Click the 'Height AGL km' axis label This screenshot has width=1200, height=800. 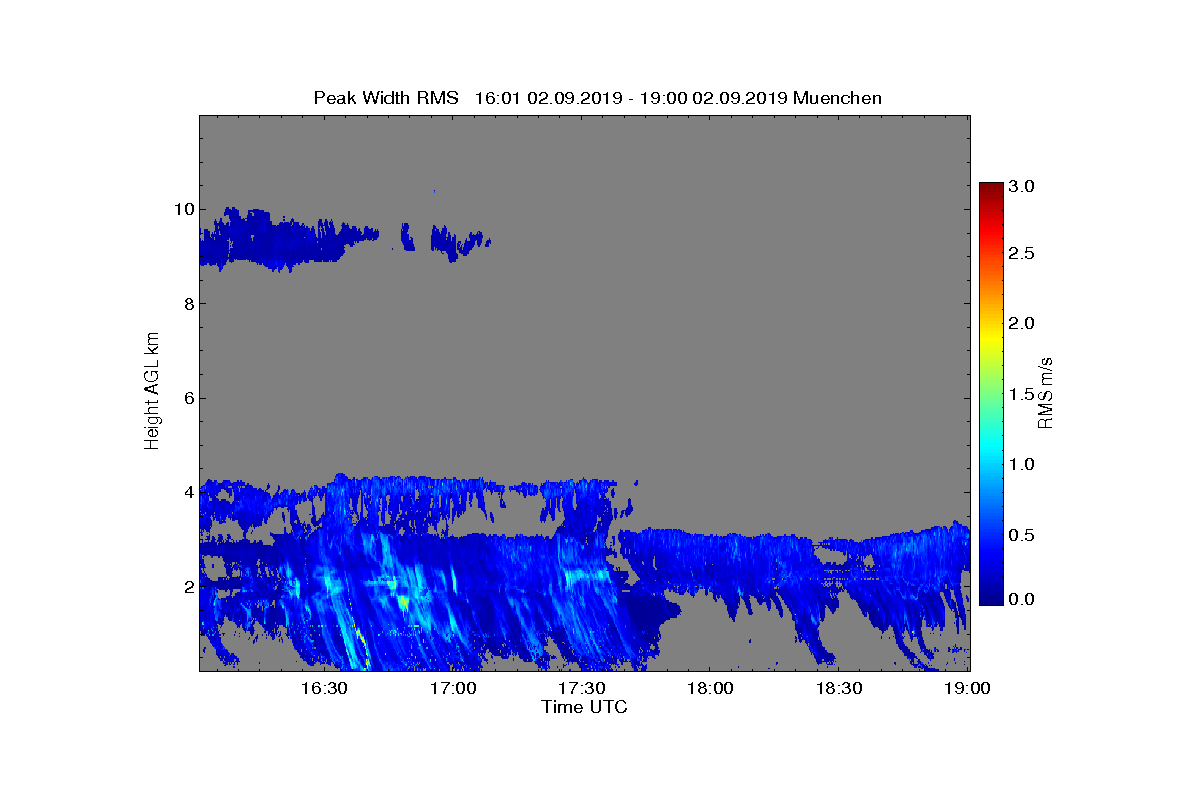[x=152, y=392]
